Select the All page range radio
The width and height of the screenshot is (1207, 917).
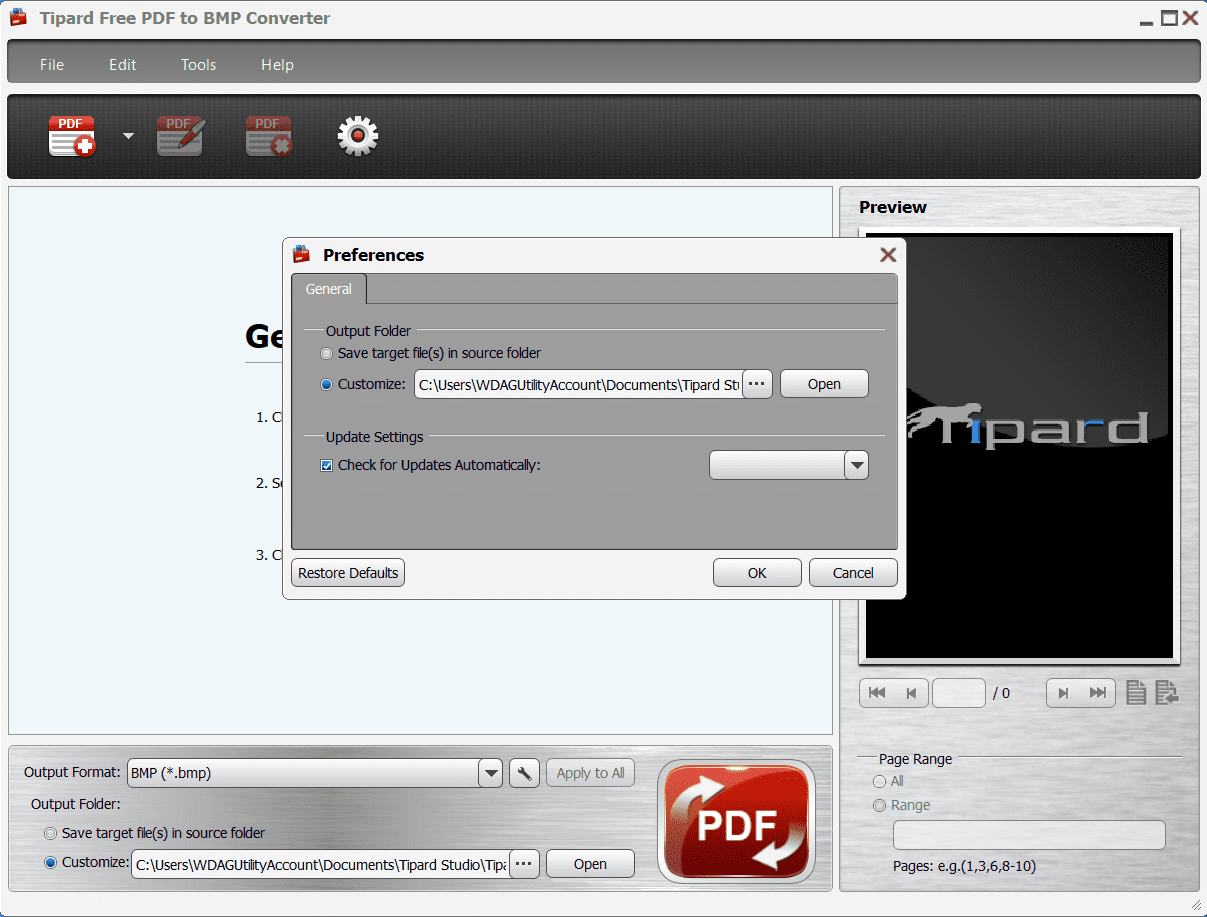tap(880, 781)
